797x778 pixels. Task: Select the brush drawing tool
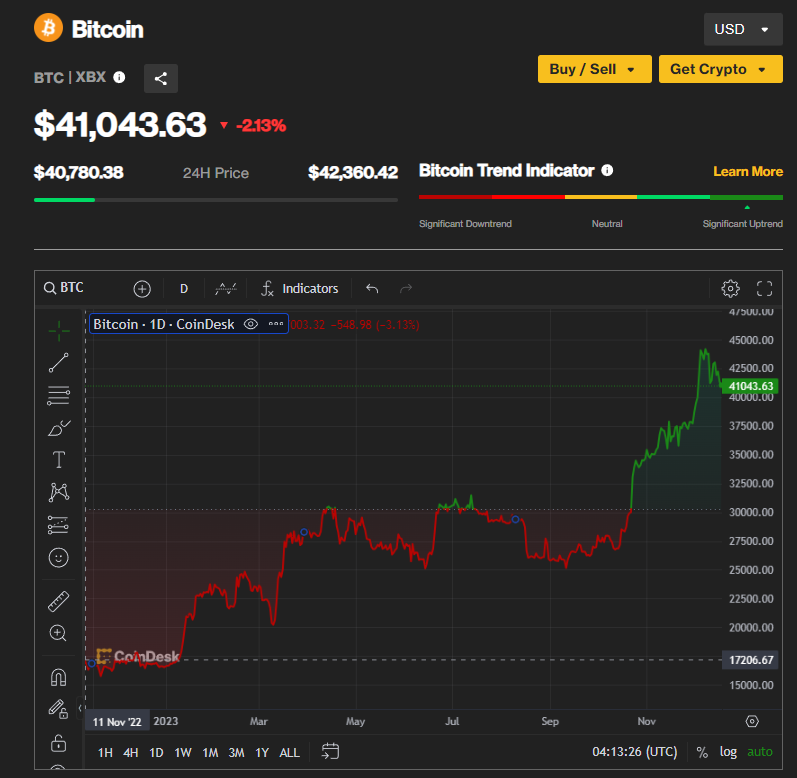coord(59,428)
